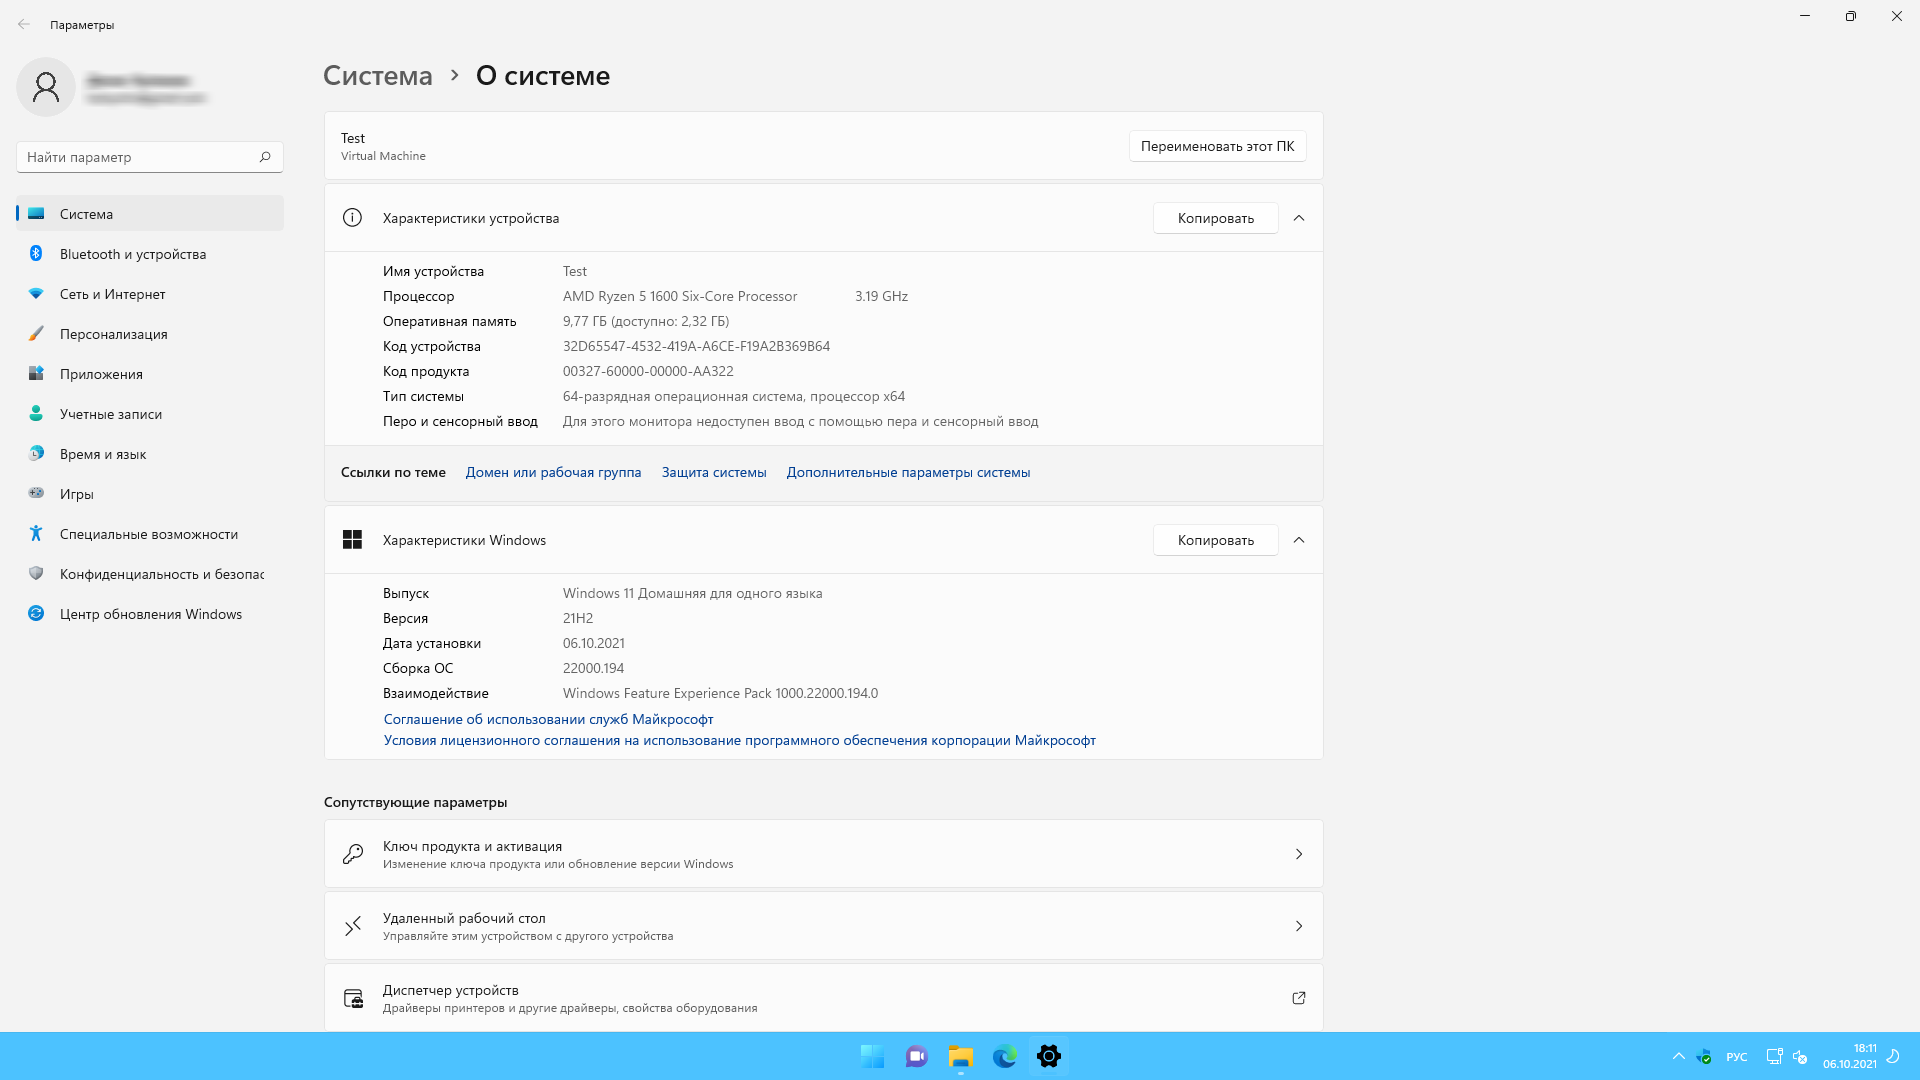Open Центр обновления Windows section

(151, 614)
